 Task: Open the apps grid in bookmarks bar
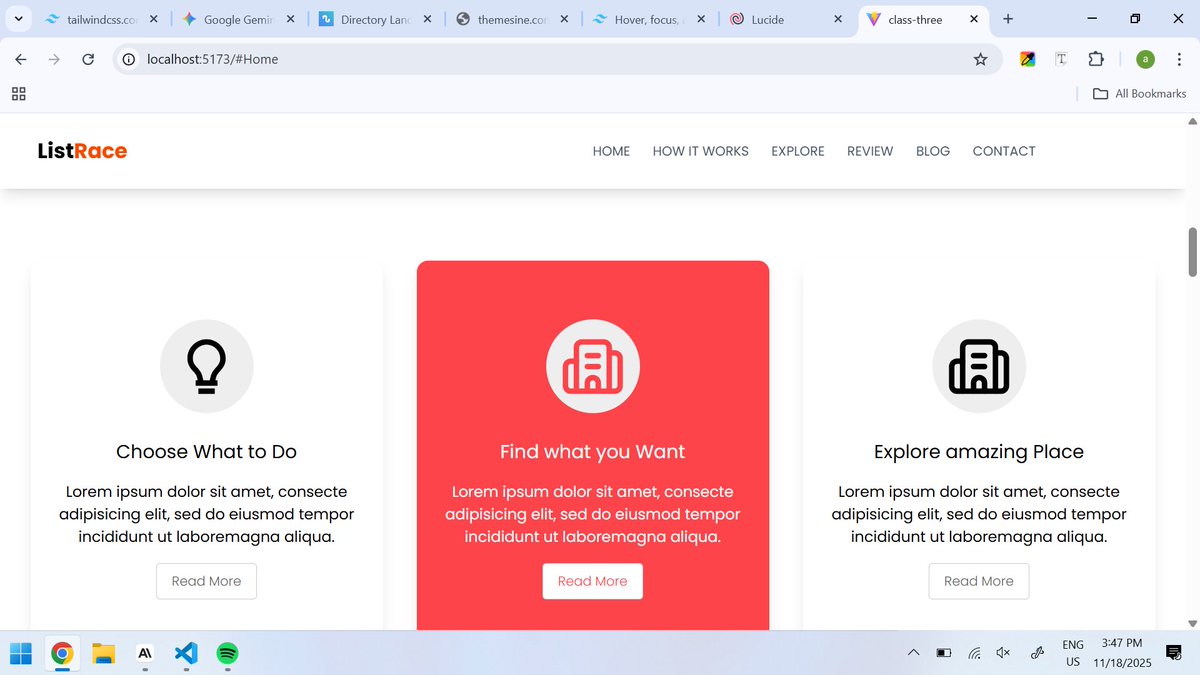click(18, 93)
